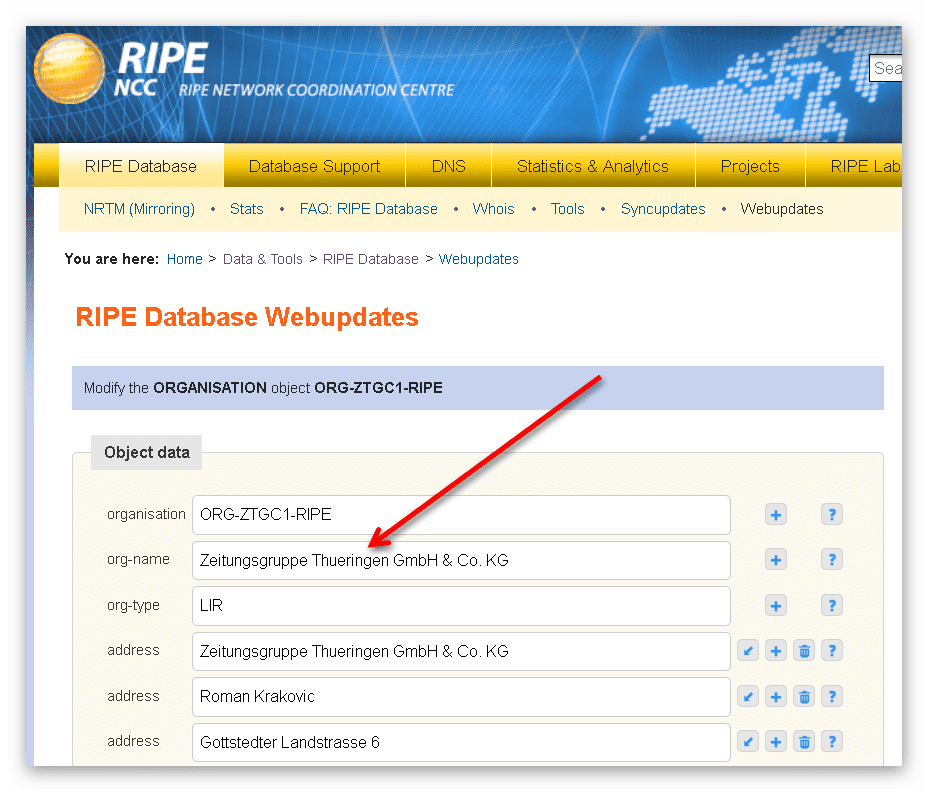Edit the address field with Zeitungsgruppe Thueringen

(x=461, y=651)
